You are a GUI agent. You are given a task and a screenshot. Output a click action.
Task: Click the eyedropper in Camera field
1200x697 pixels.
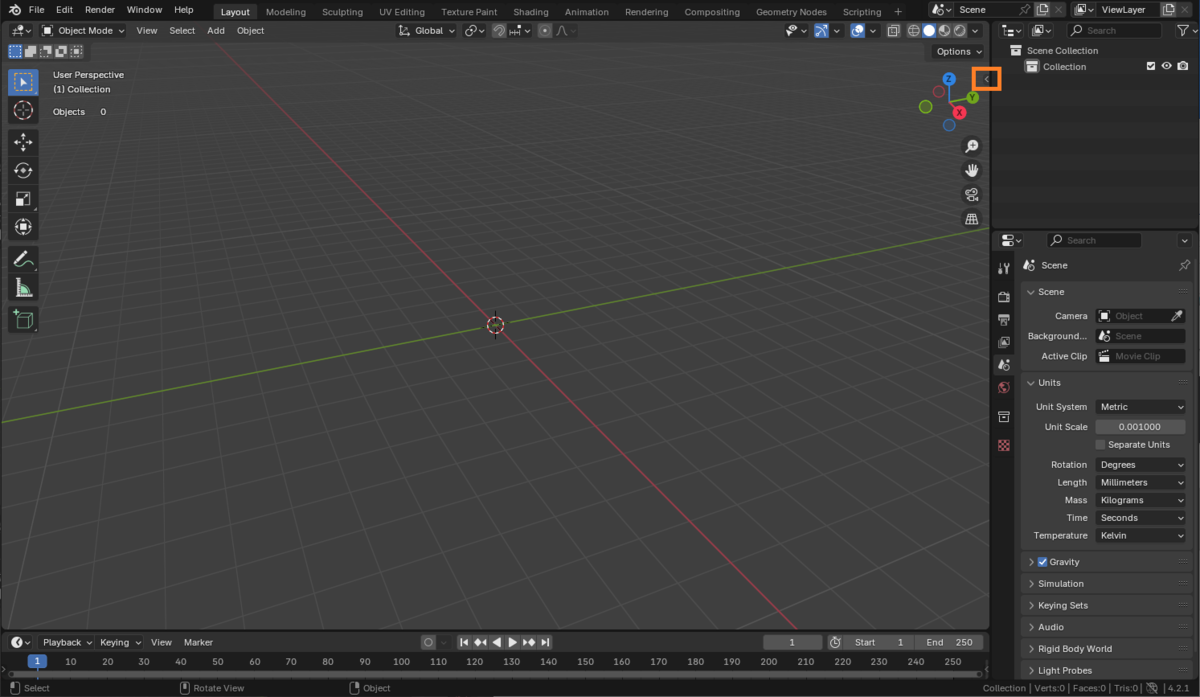1177,316
